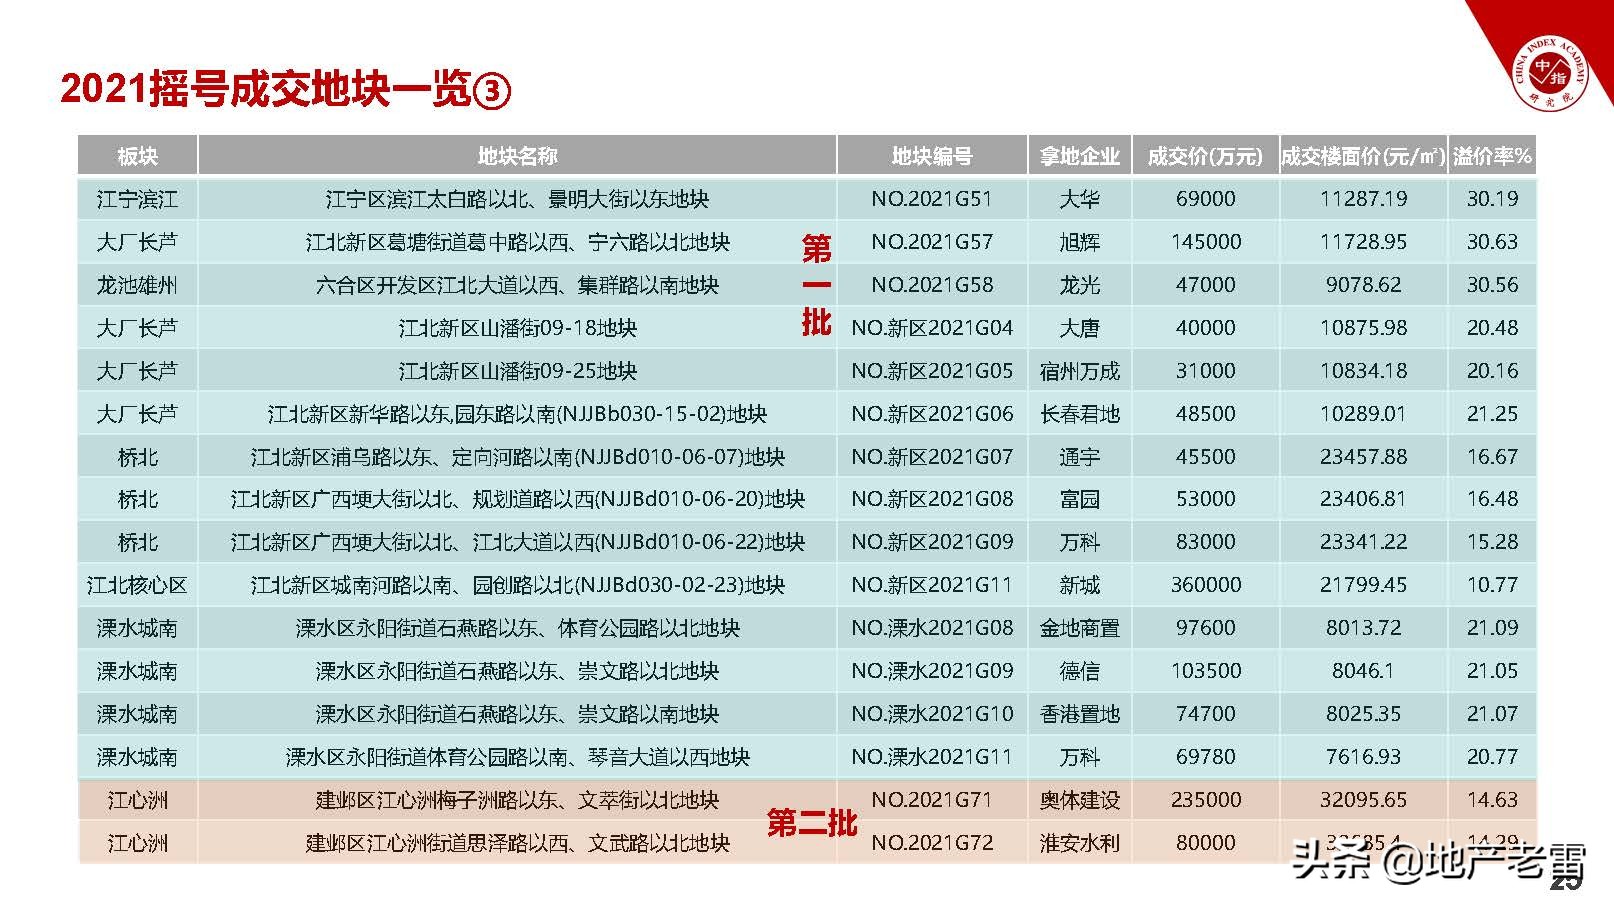Select the 龙池雄州 cell
Screen dimensions: 1614x908
138,285
